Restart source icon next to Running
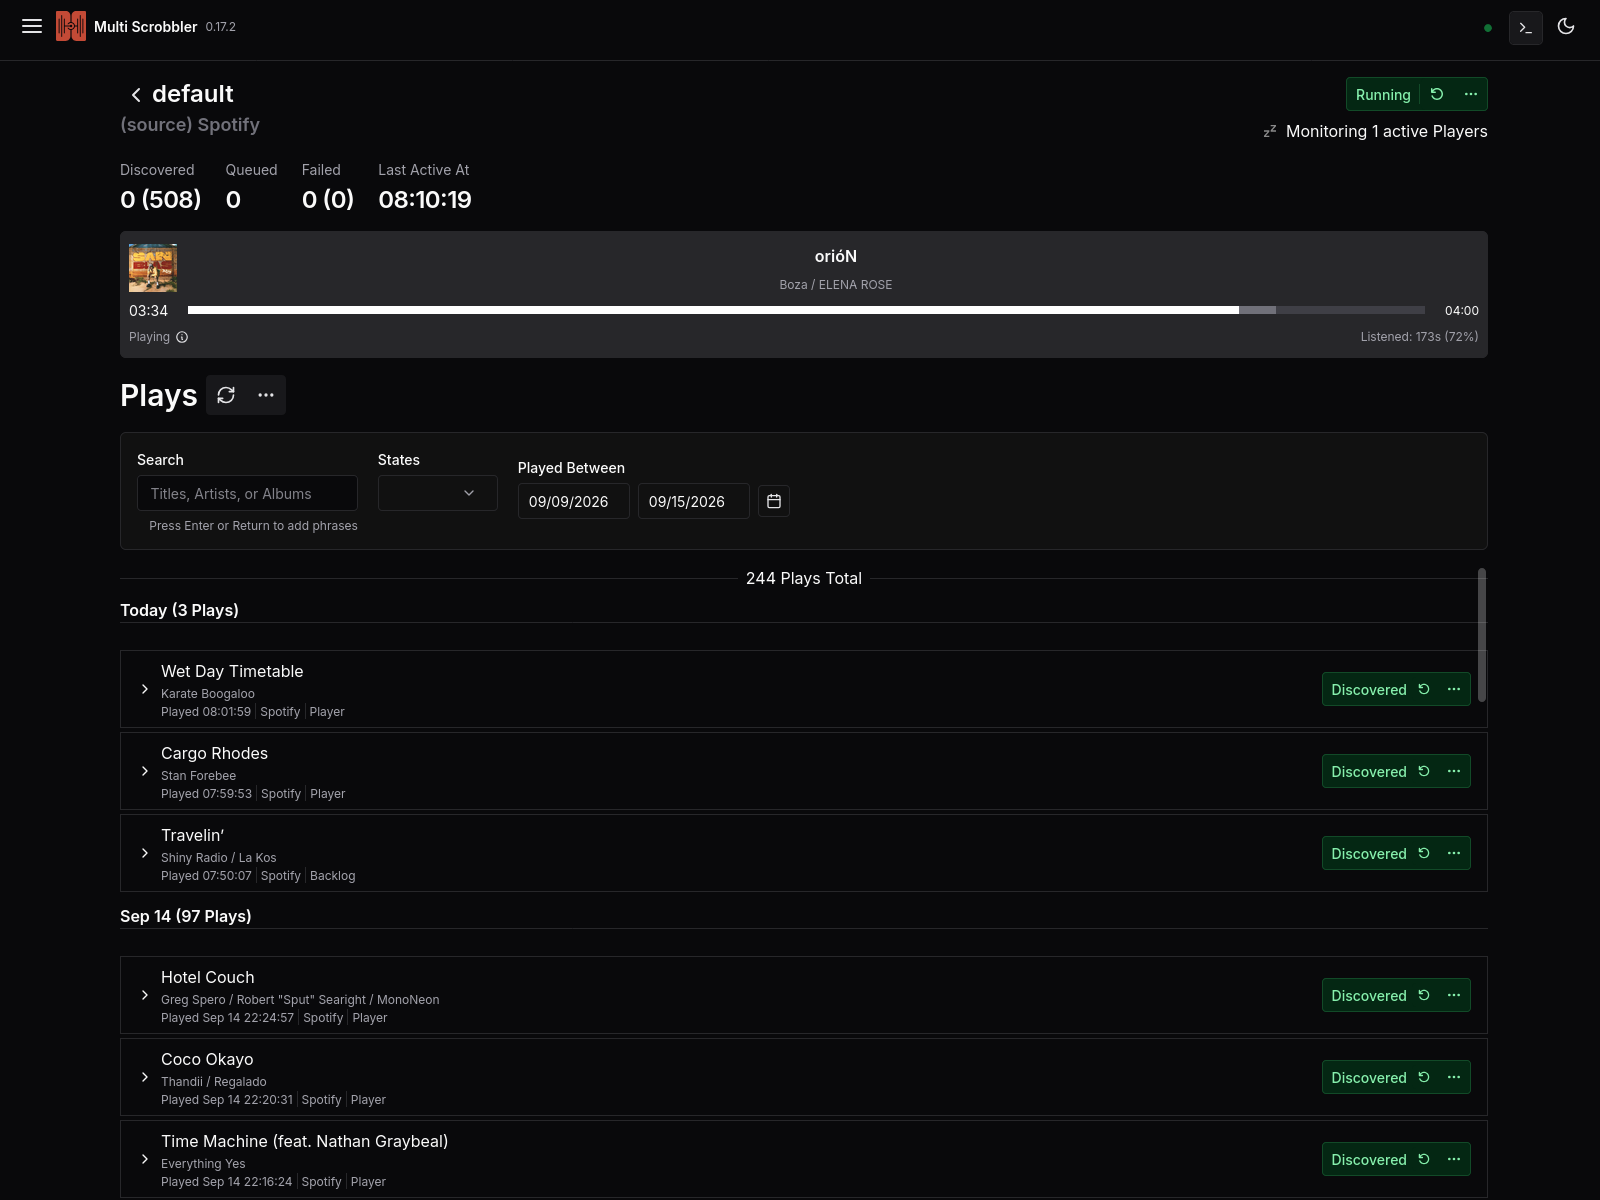1600x1200 pixels. [1437, 94]
